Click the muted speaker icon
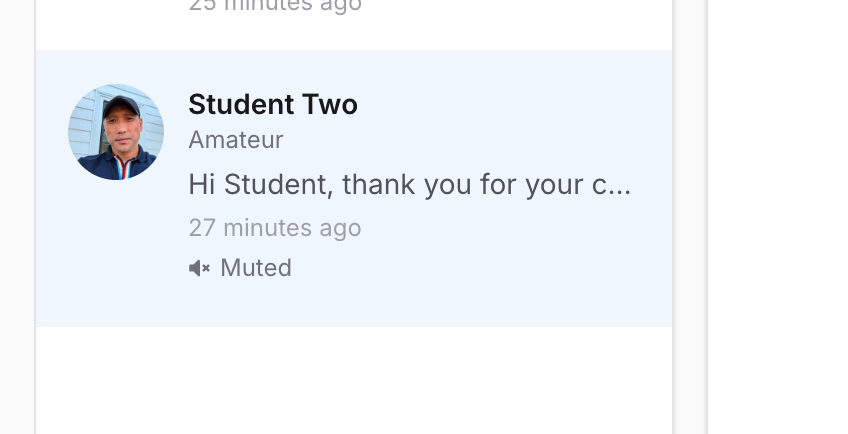This screenshot has height=434, width=848. 199,268
